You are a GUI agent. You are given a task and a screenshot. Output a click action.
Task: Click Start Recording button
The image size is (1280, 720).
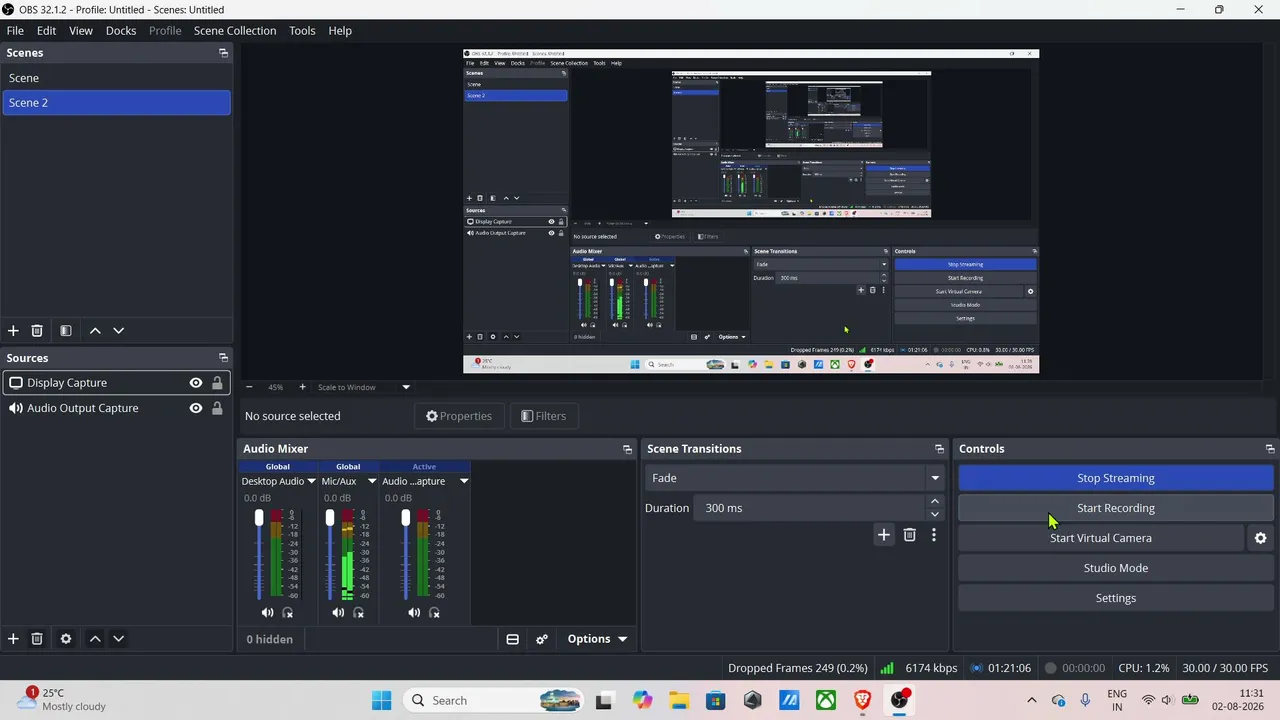1116,508
